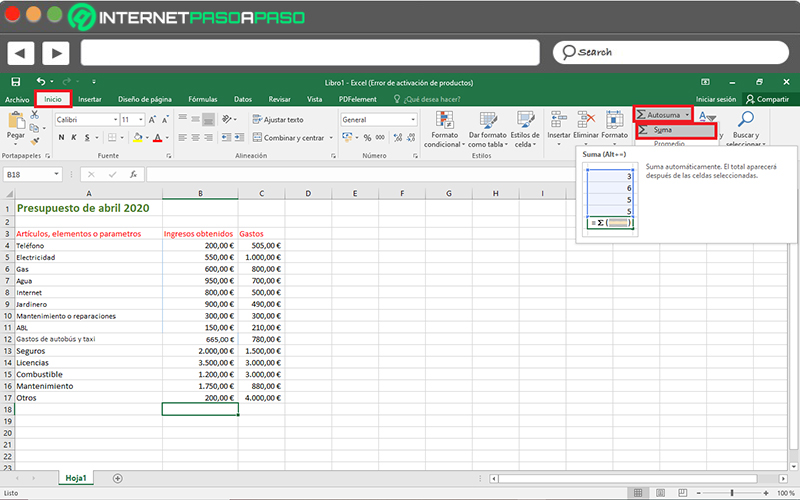The height and width of the screenshot is (500, 800).
Task: Align text to middle of cell
Action: [x=195, y=119]
